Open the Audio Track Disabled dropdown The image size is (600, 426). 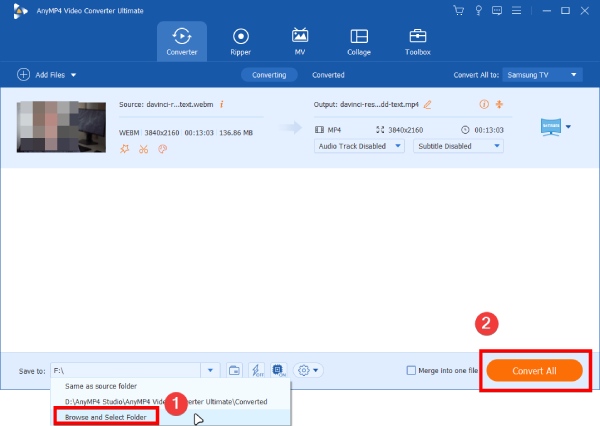pos(359,146)
